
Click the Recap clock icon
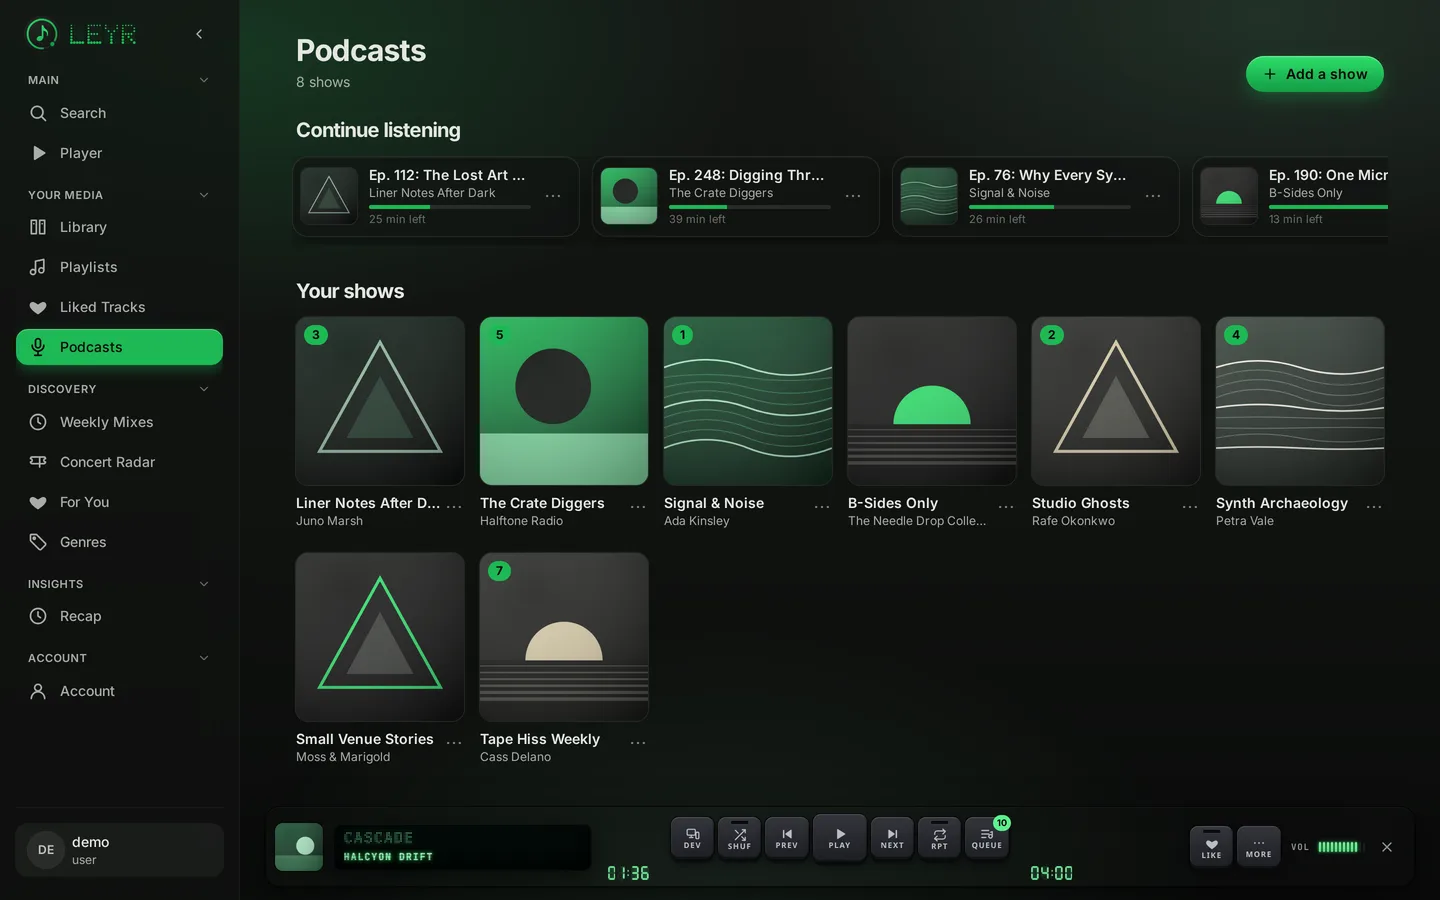coord(38,616)
